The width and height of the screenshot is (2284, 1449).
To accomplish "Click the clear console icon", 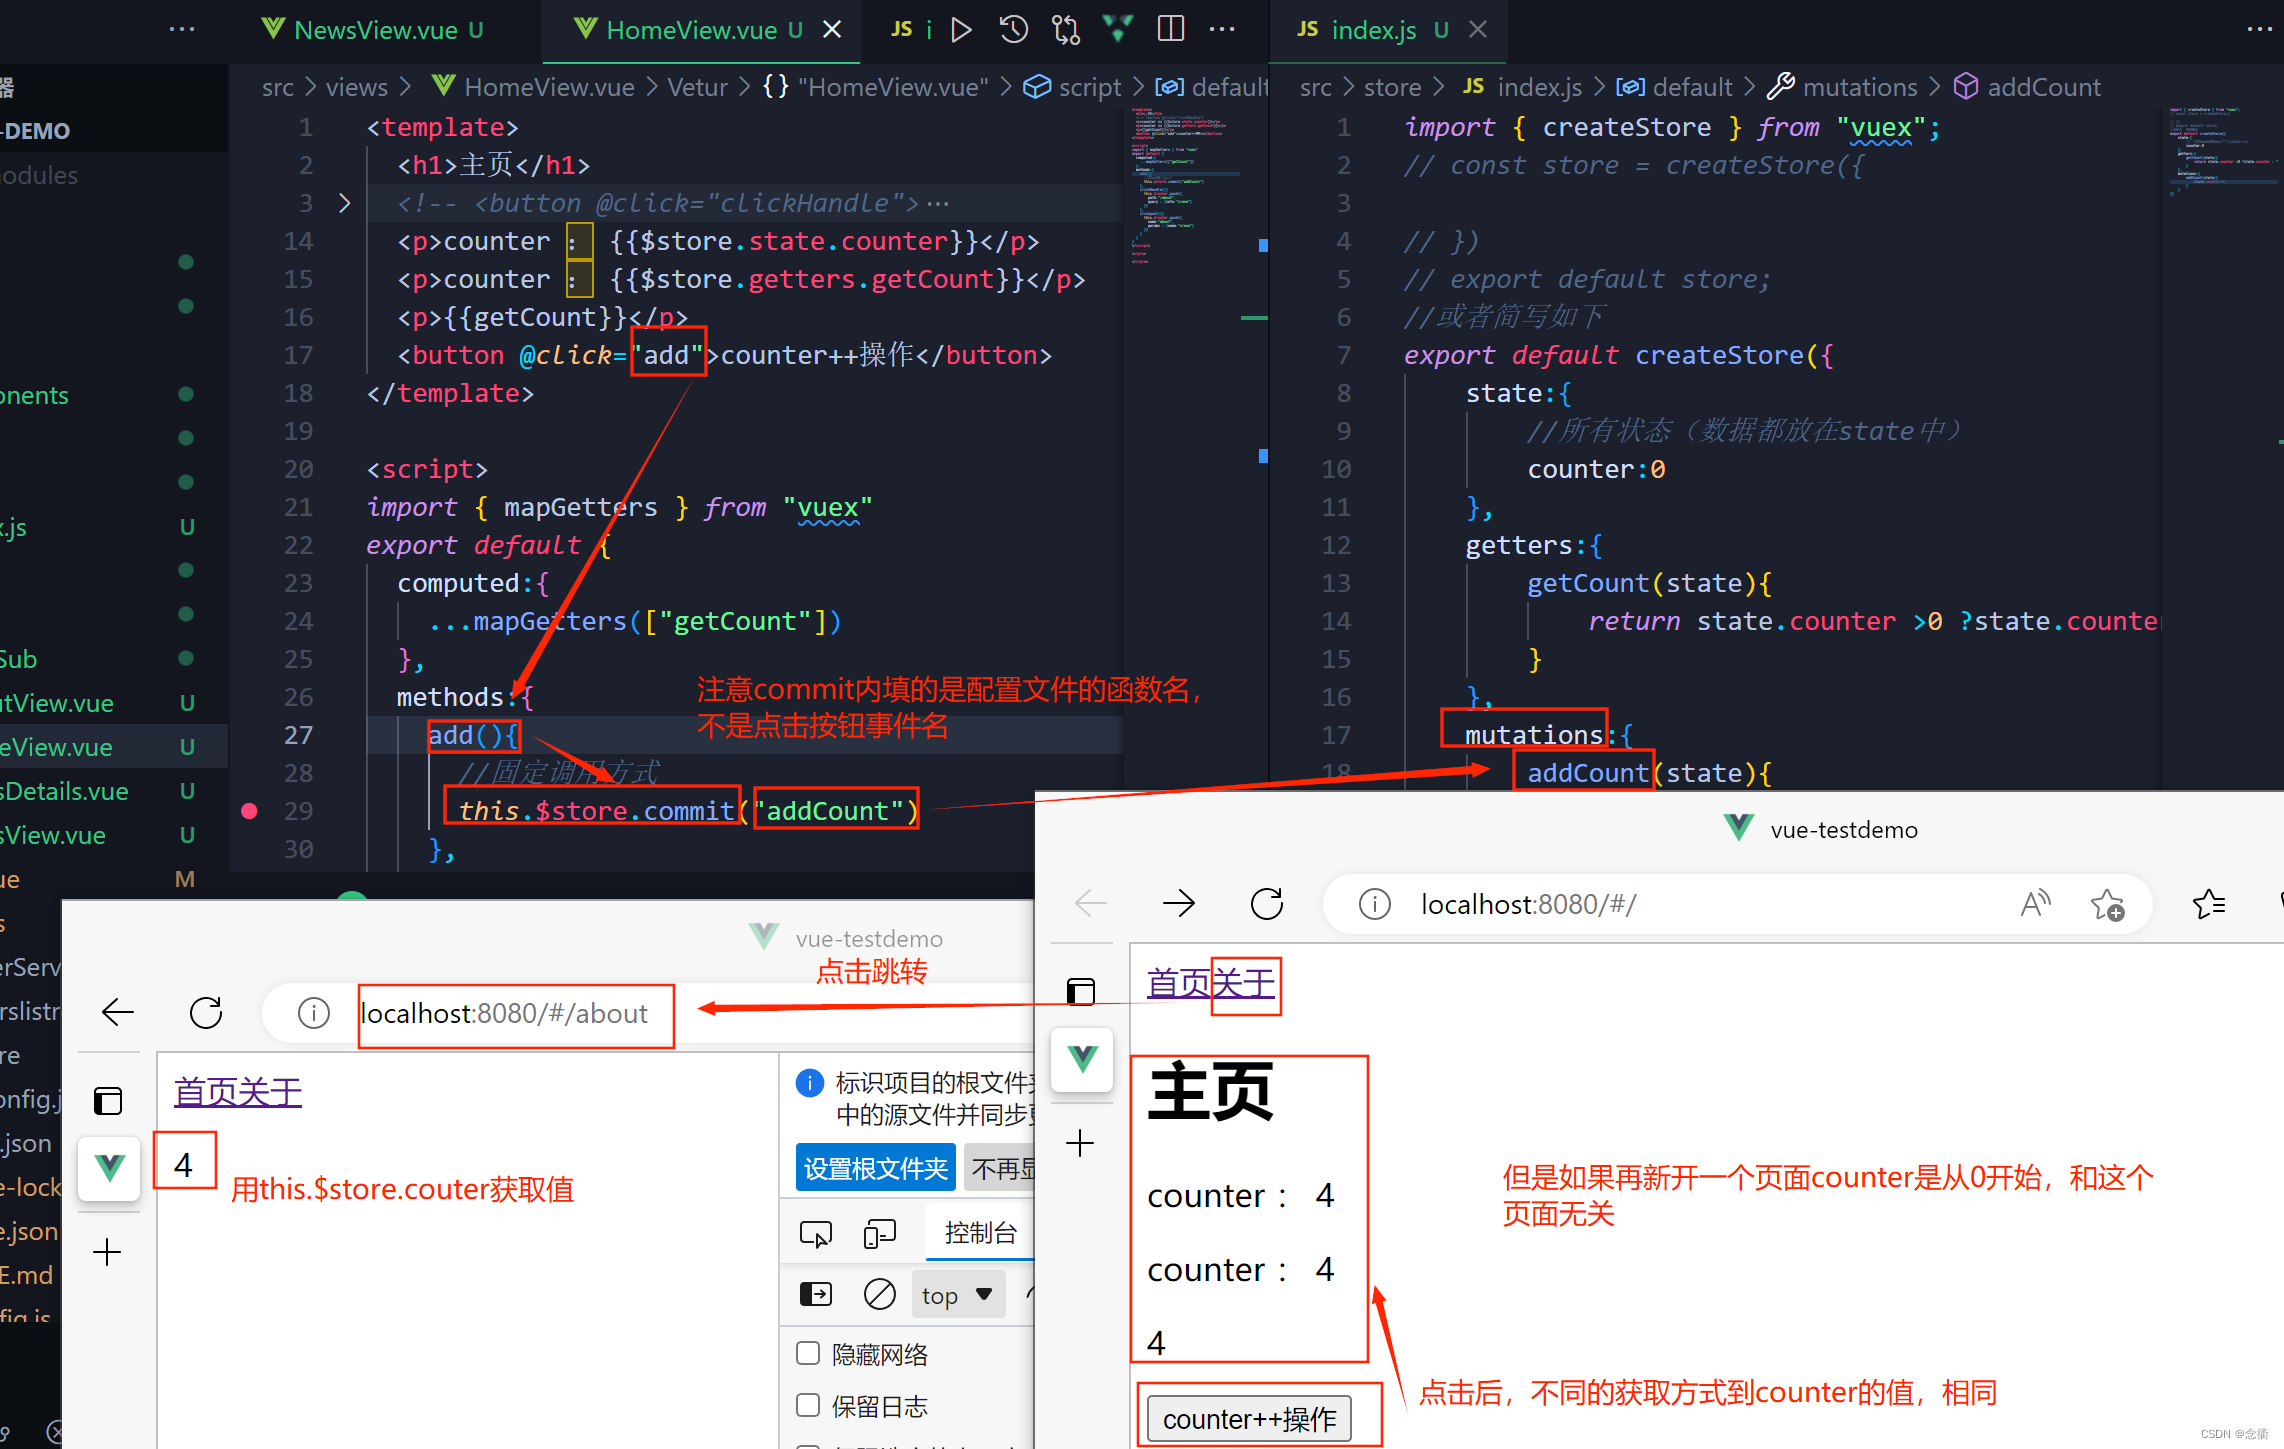I will [879, 1294].
